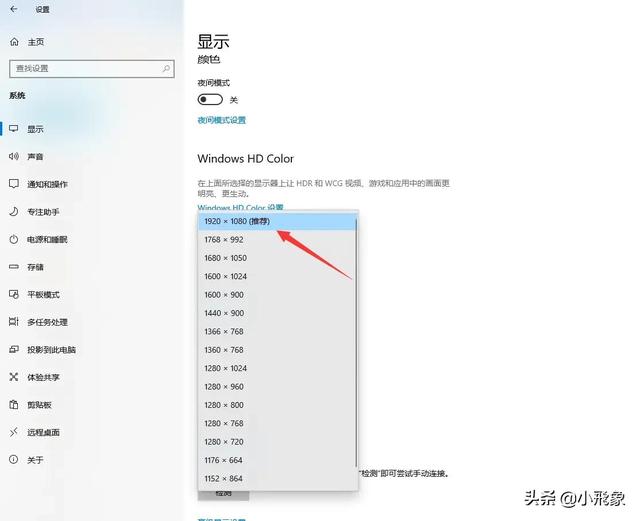Click the 关于 info icon

pyautogui.click(x=14, y=460)
